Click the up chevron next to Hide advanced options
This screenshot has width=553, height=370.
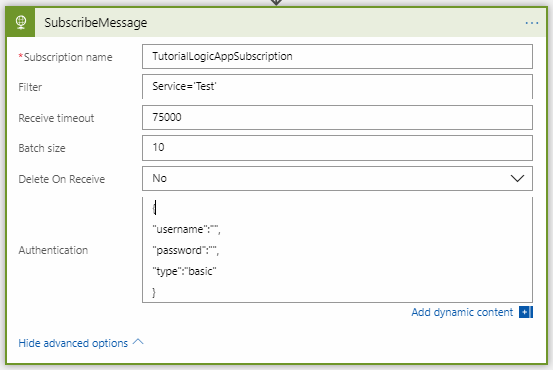tap(138, 342)
